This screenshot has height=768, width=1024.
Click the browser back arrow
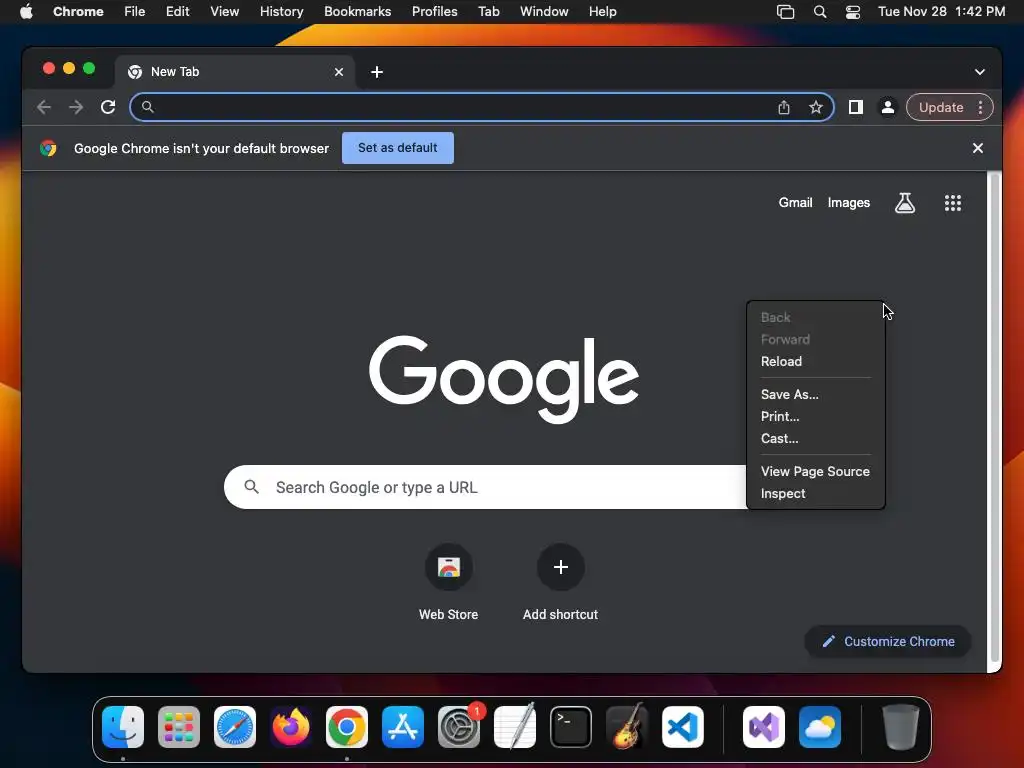pyautogui.click(x=44, y=107)
